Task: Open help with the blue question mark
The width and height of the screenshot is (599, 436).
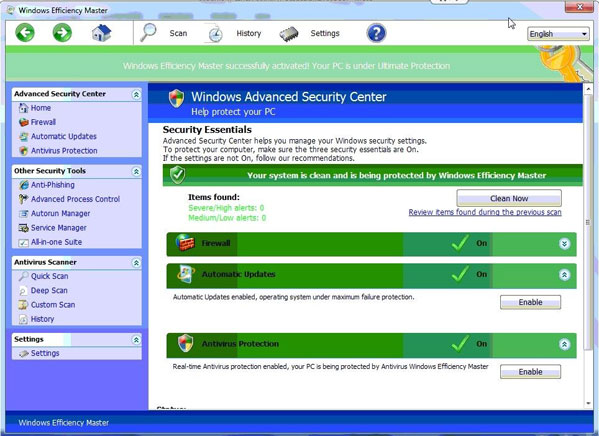Action: coord(376,33)
